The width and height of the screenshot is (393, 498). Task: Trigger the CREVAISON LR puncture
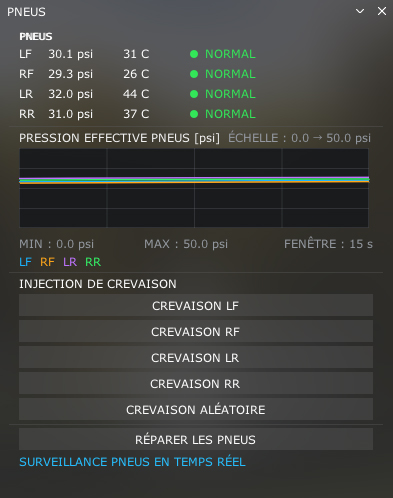click(x=196, y=357)
